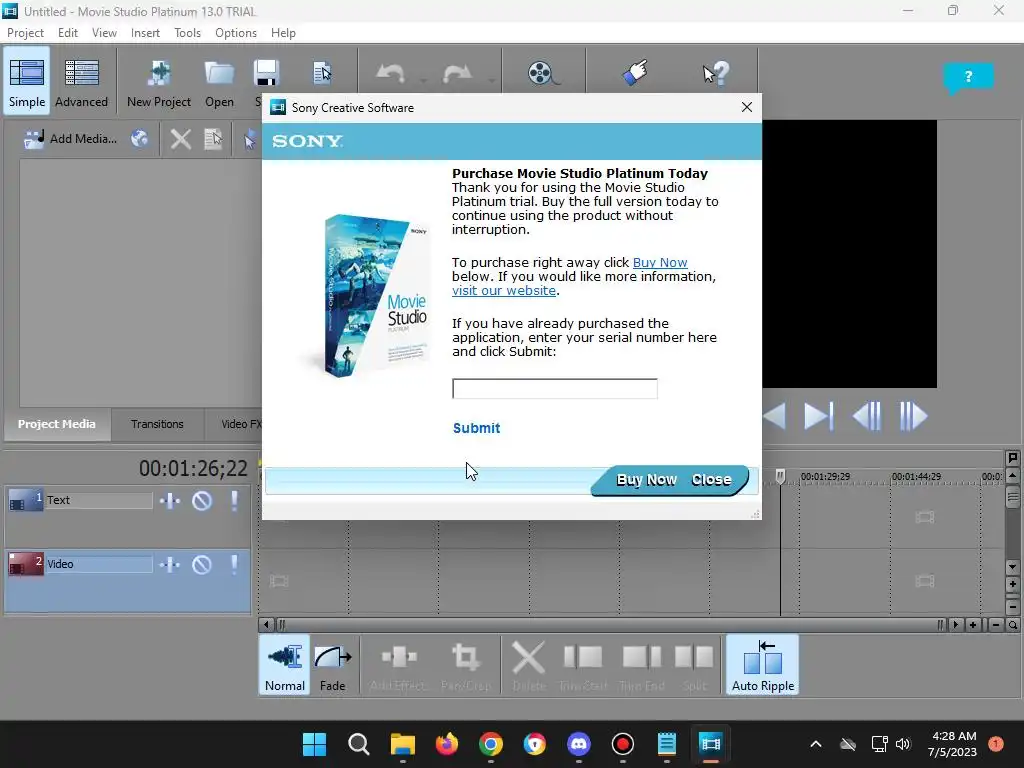This screenshot has height=768, width=1024.
Task: Zoom in timeline with plus button
Action: click(x=973, y=625)
